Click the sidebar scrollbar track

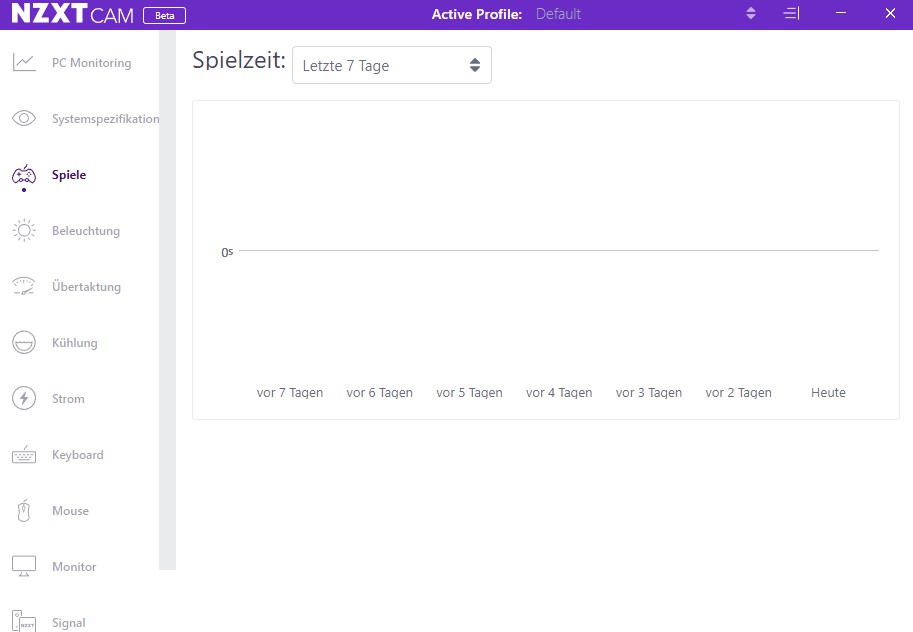[x=168, y=300]
